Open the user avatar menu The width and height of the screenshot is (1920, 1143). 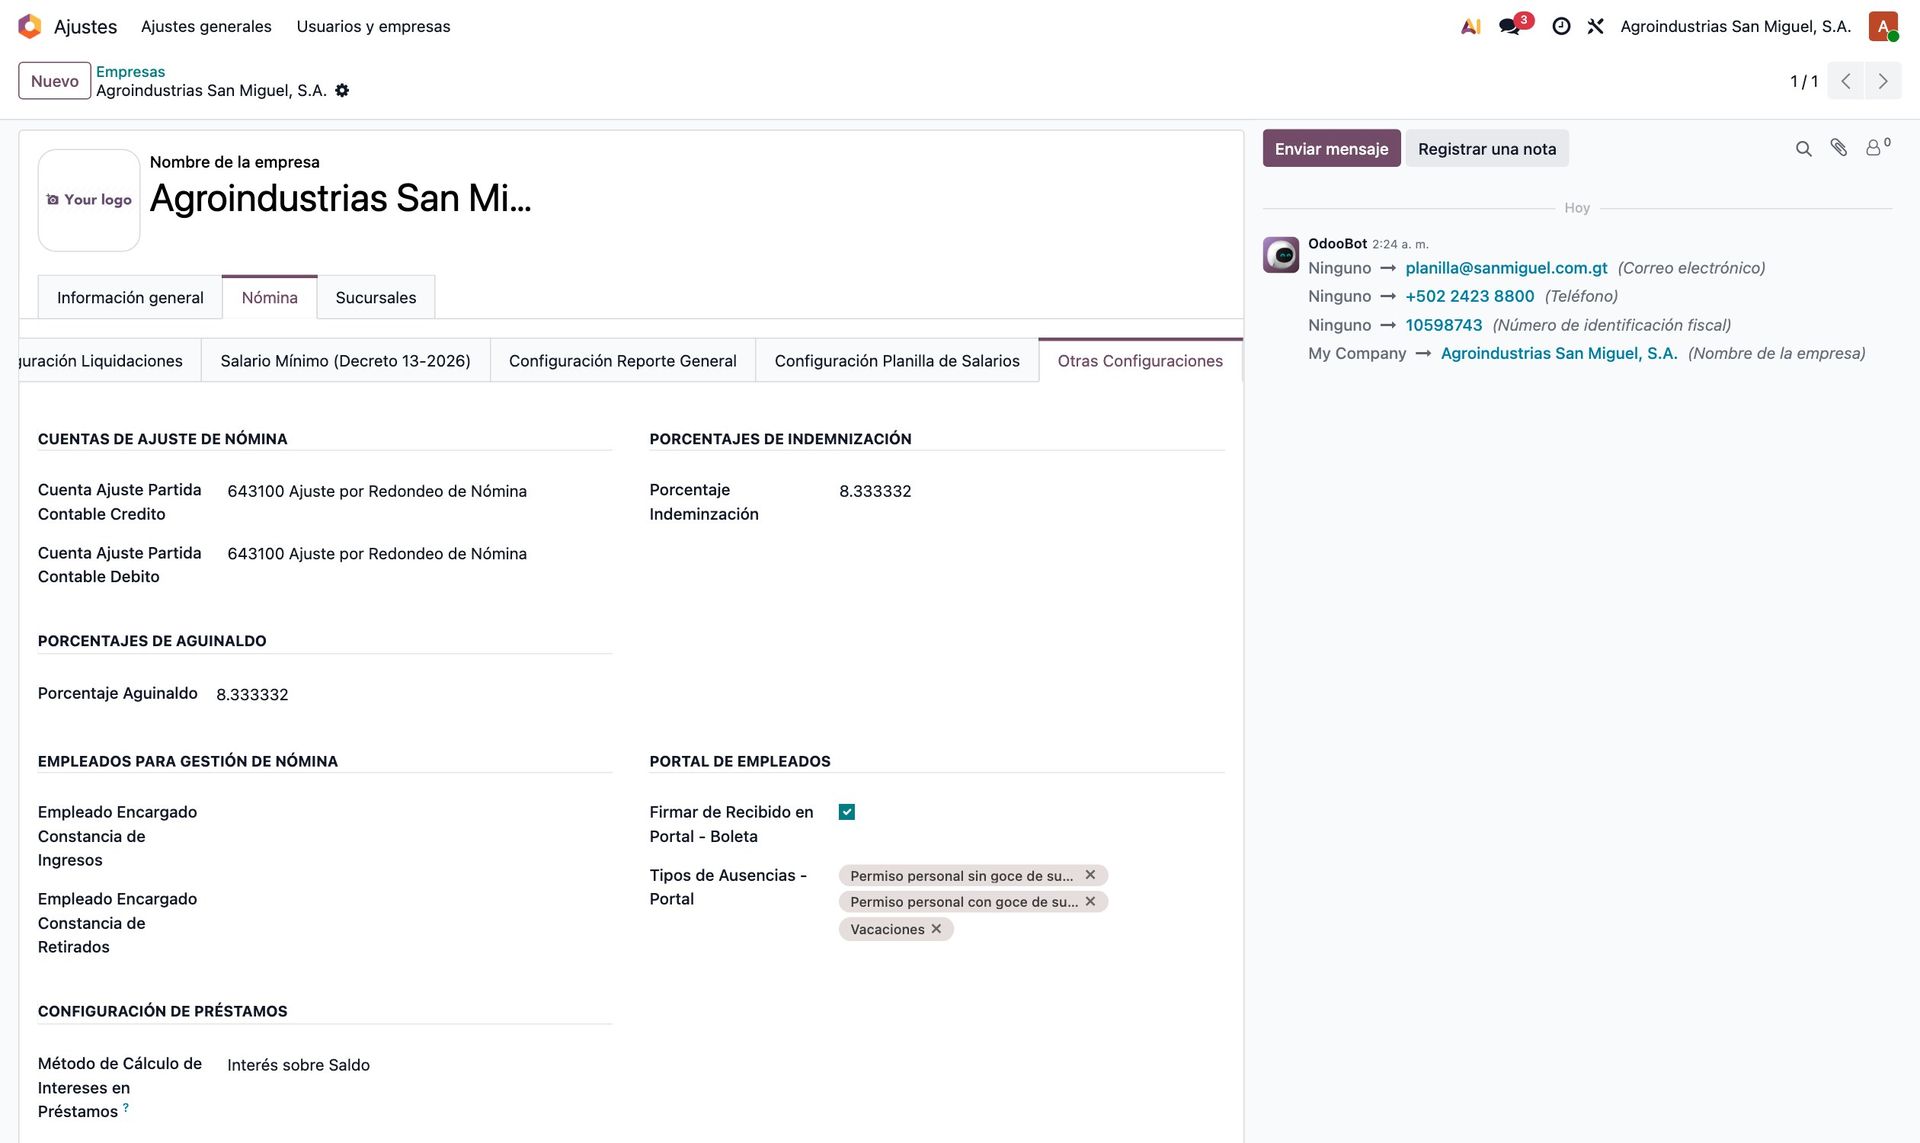click(1883, 26)
